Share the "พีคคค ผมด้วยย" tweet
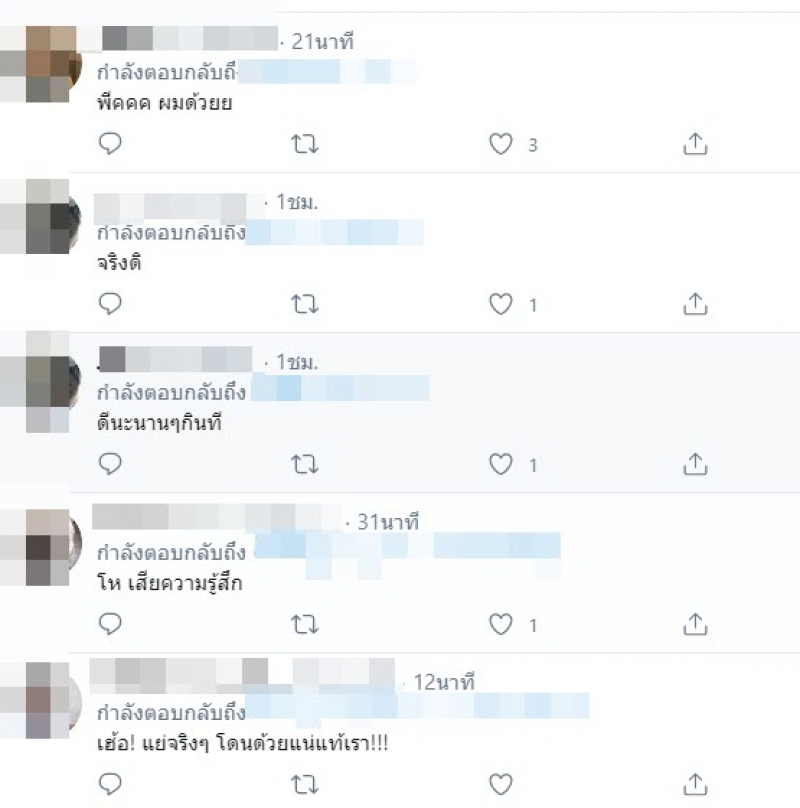The image size is (800, 808). (695, 144)
